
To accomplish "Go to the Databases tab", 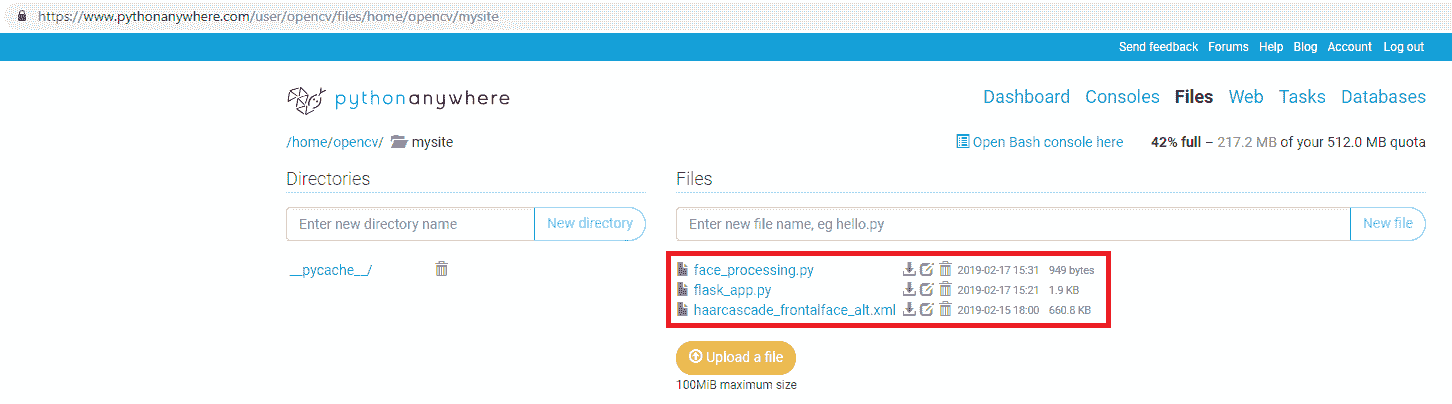I will click(x=1383, y=97).
